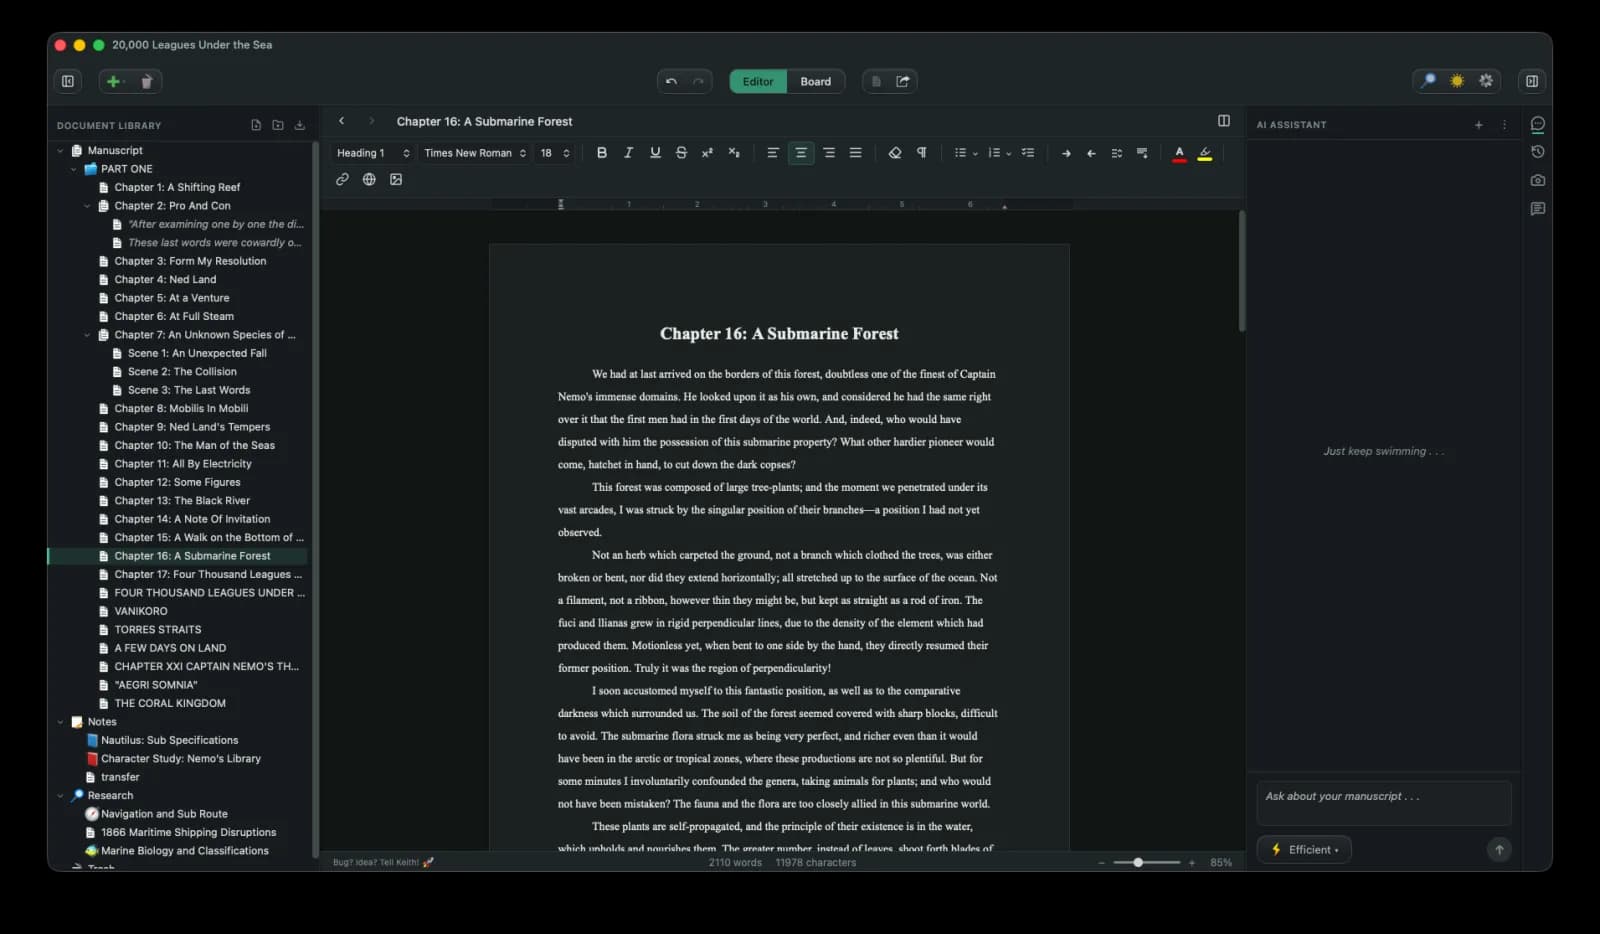This screenshot has height=934, width=1600.
Task: Click the sun theme icon
Action: pyautogui.click(x=1457, y=81)
